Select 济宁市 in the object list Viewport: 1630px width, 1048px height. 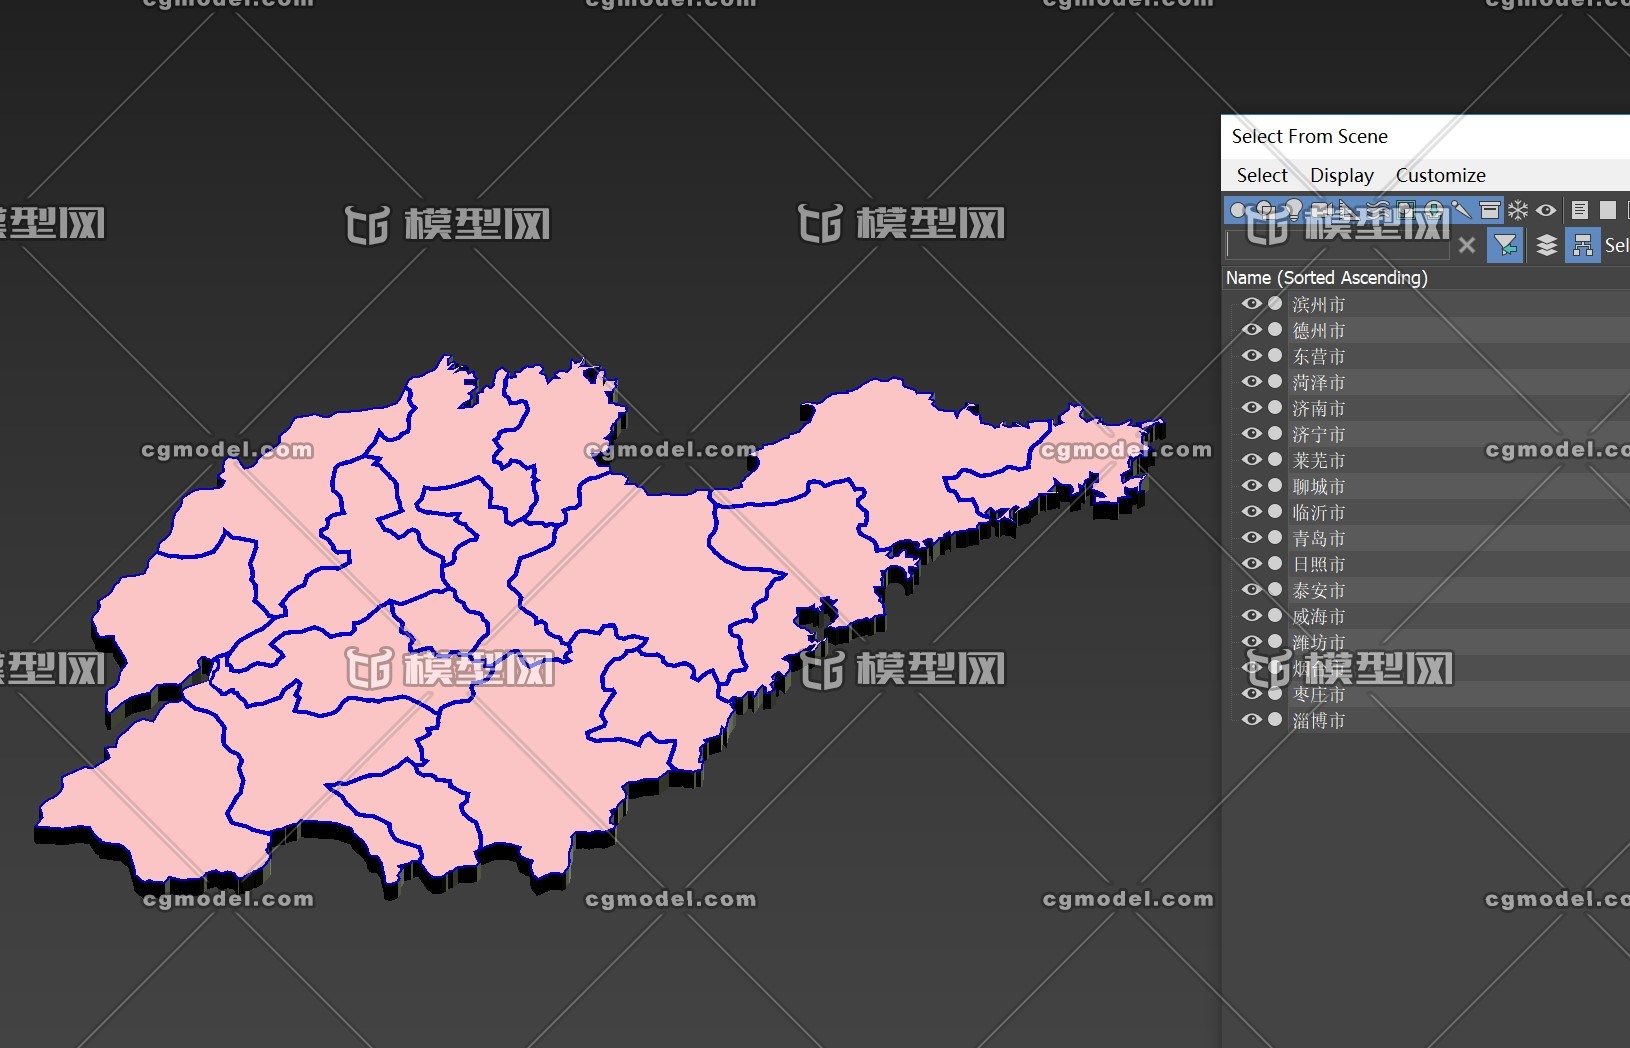click(x=1318, y=434)
